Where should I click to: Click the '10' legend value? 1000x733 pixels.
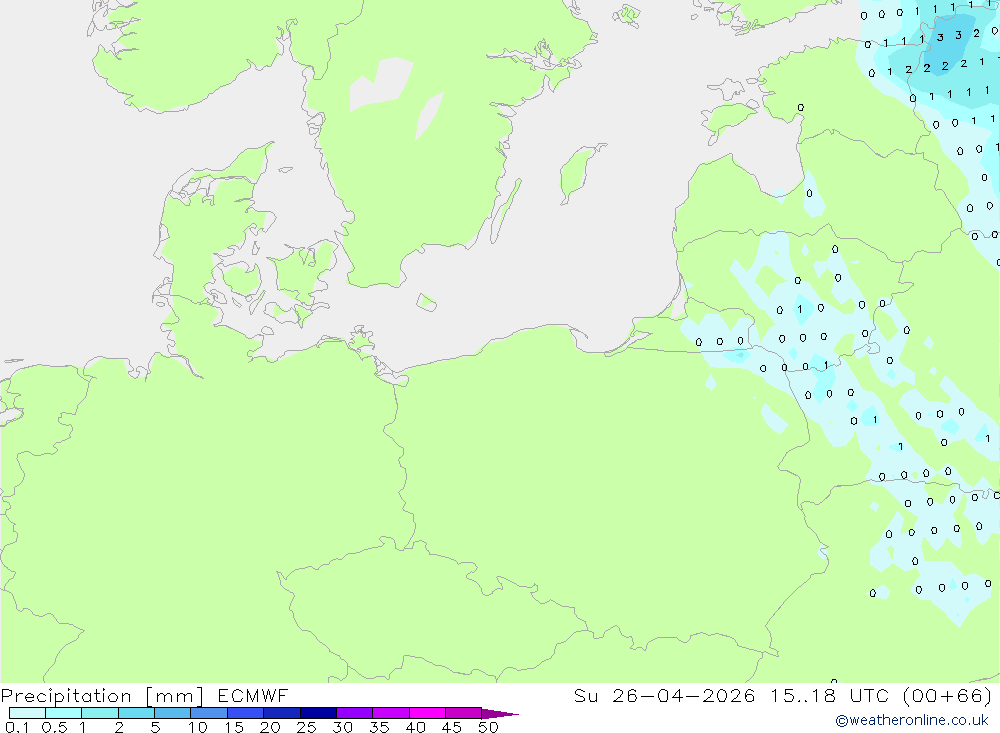(x=198, y=727)
